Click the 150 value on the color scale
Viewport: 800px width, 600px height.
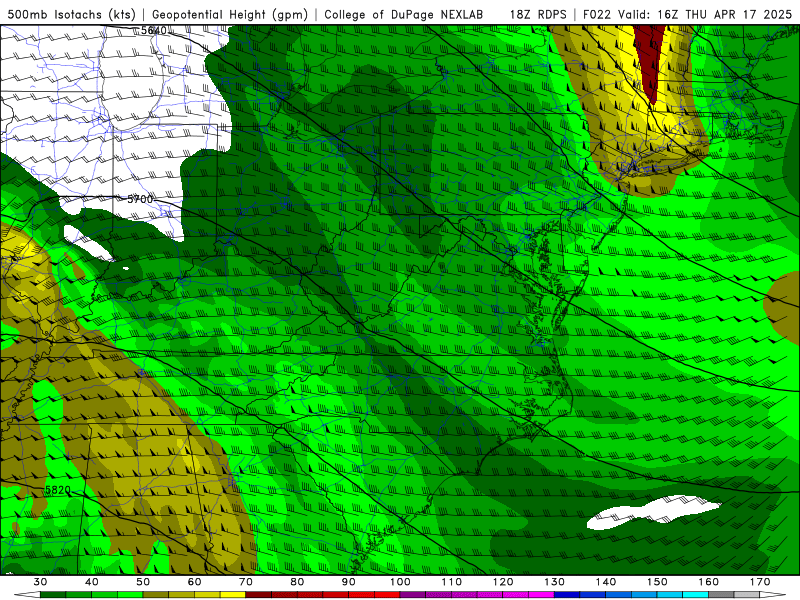(x=658, y=582)
